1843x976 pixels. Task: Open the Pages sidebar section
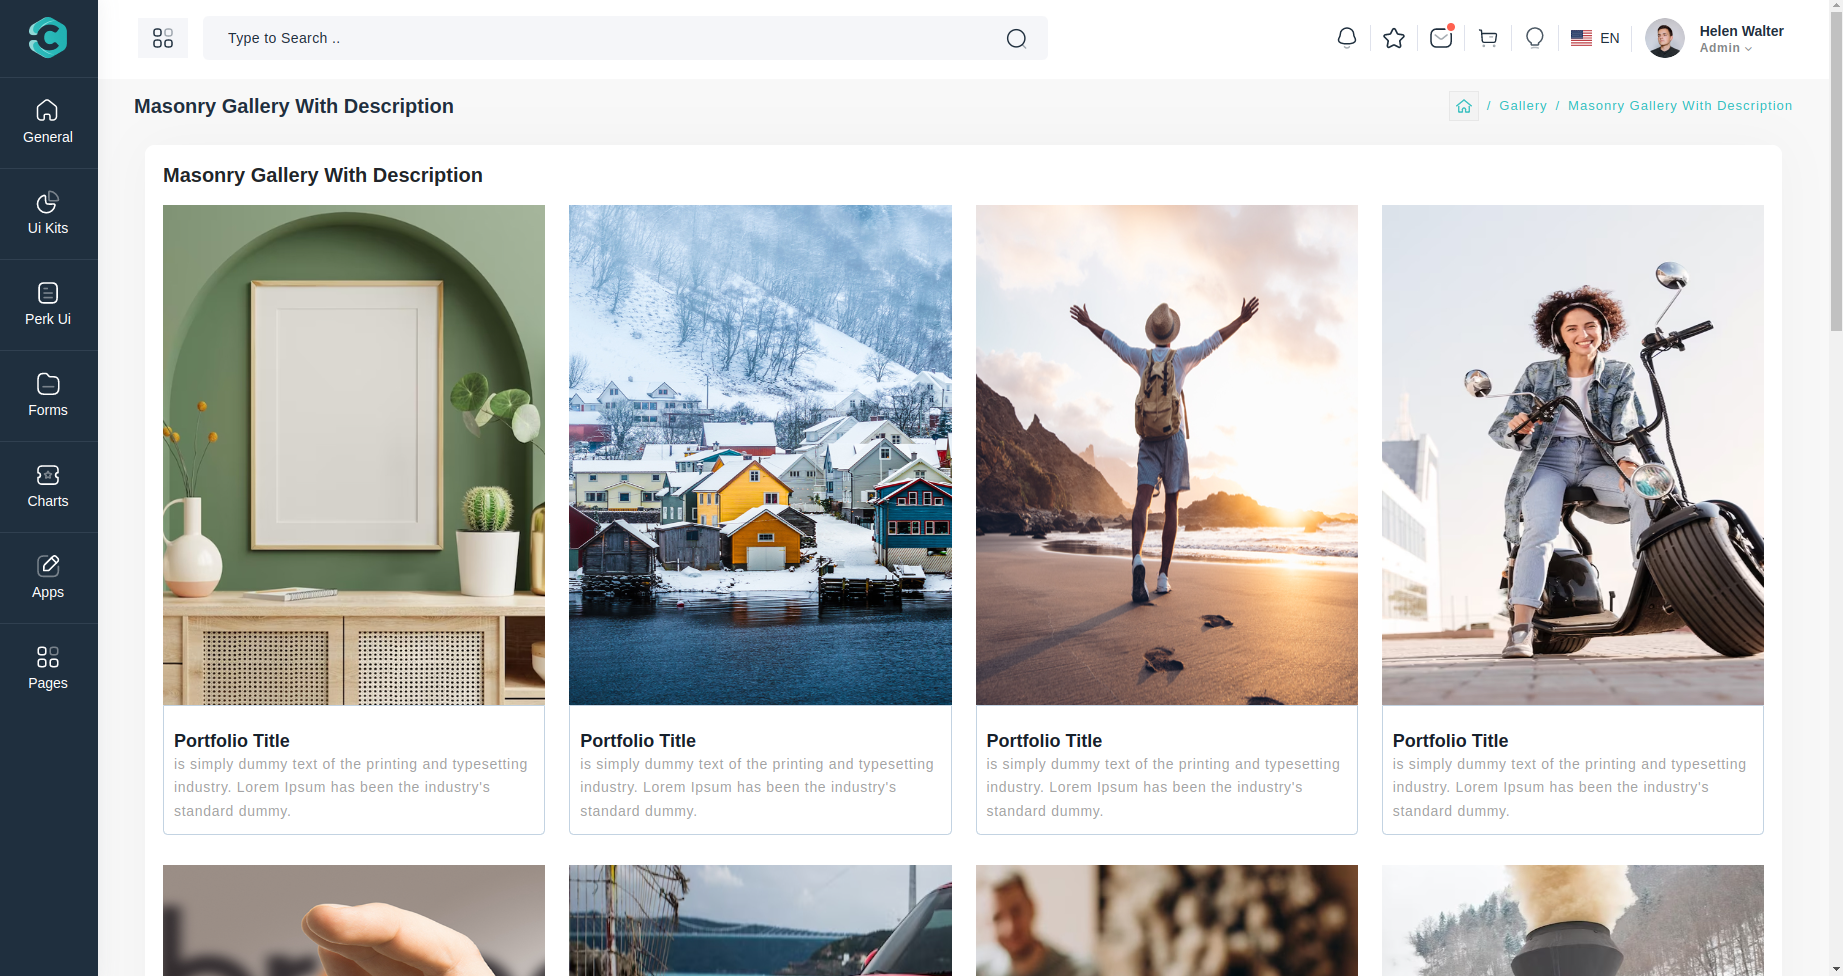(x=48, y=668)
